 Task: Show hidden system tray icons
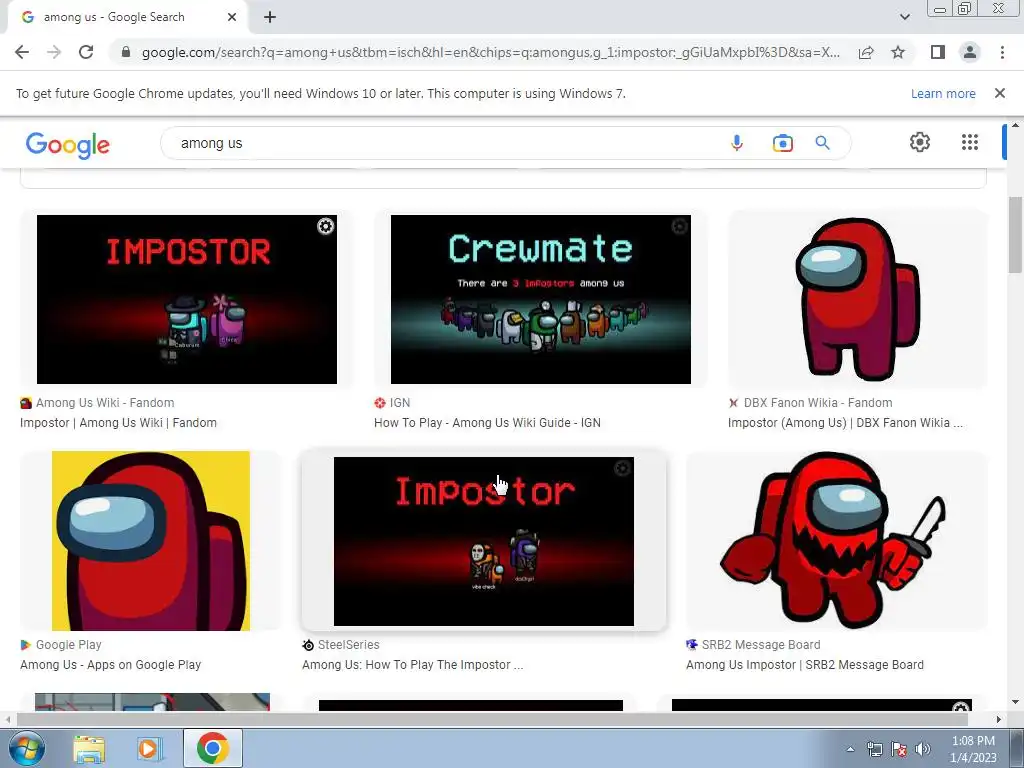click(850, 749)
